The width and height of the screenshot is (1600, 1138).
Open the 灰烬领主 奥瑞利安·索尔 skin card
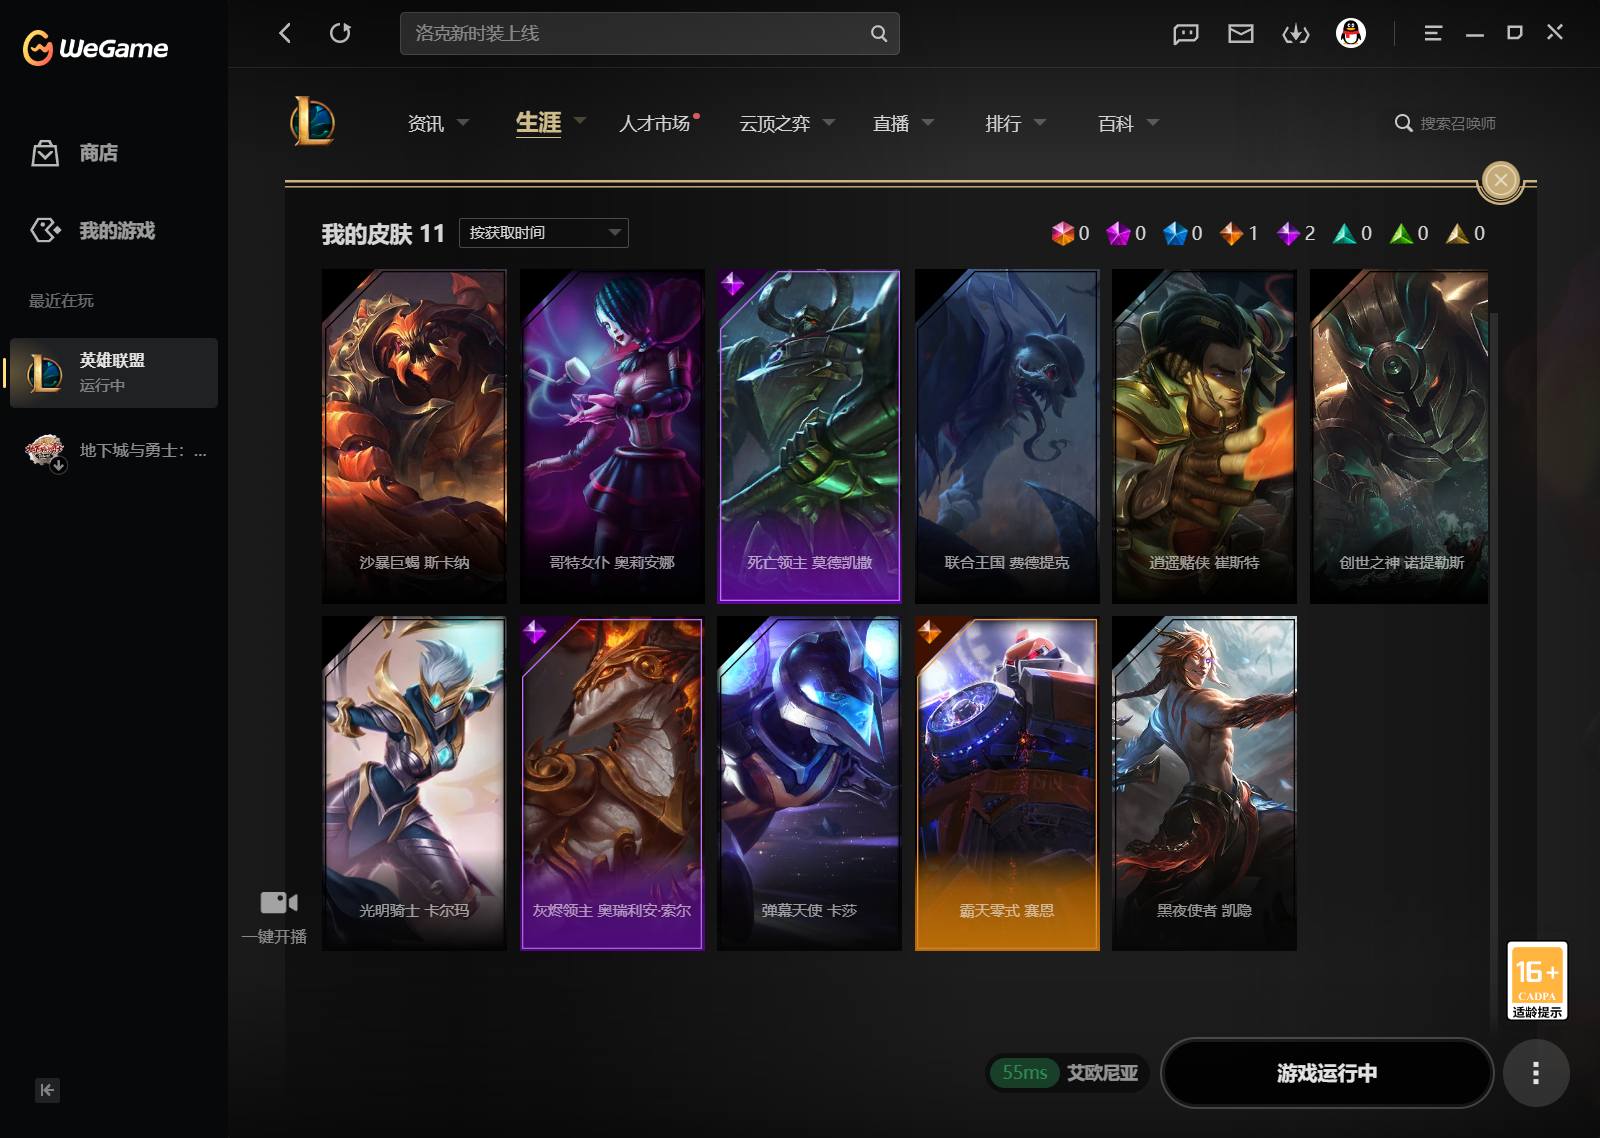click(x=612, y=783)
